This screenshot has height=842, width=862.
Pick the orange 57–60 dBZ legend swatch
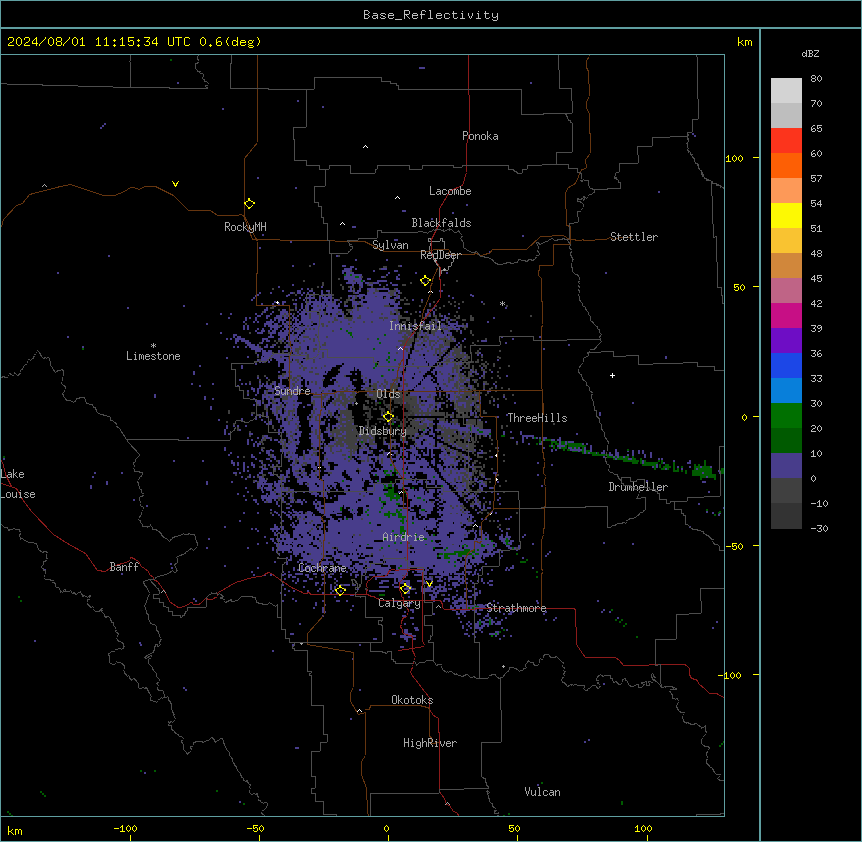pos(786,165)
